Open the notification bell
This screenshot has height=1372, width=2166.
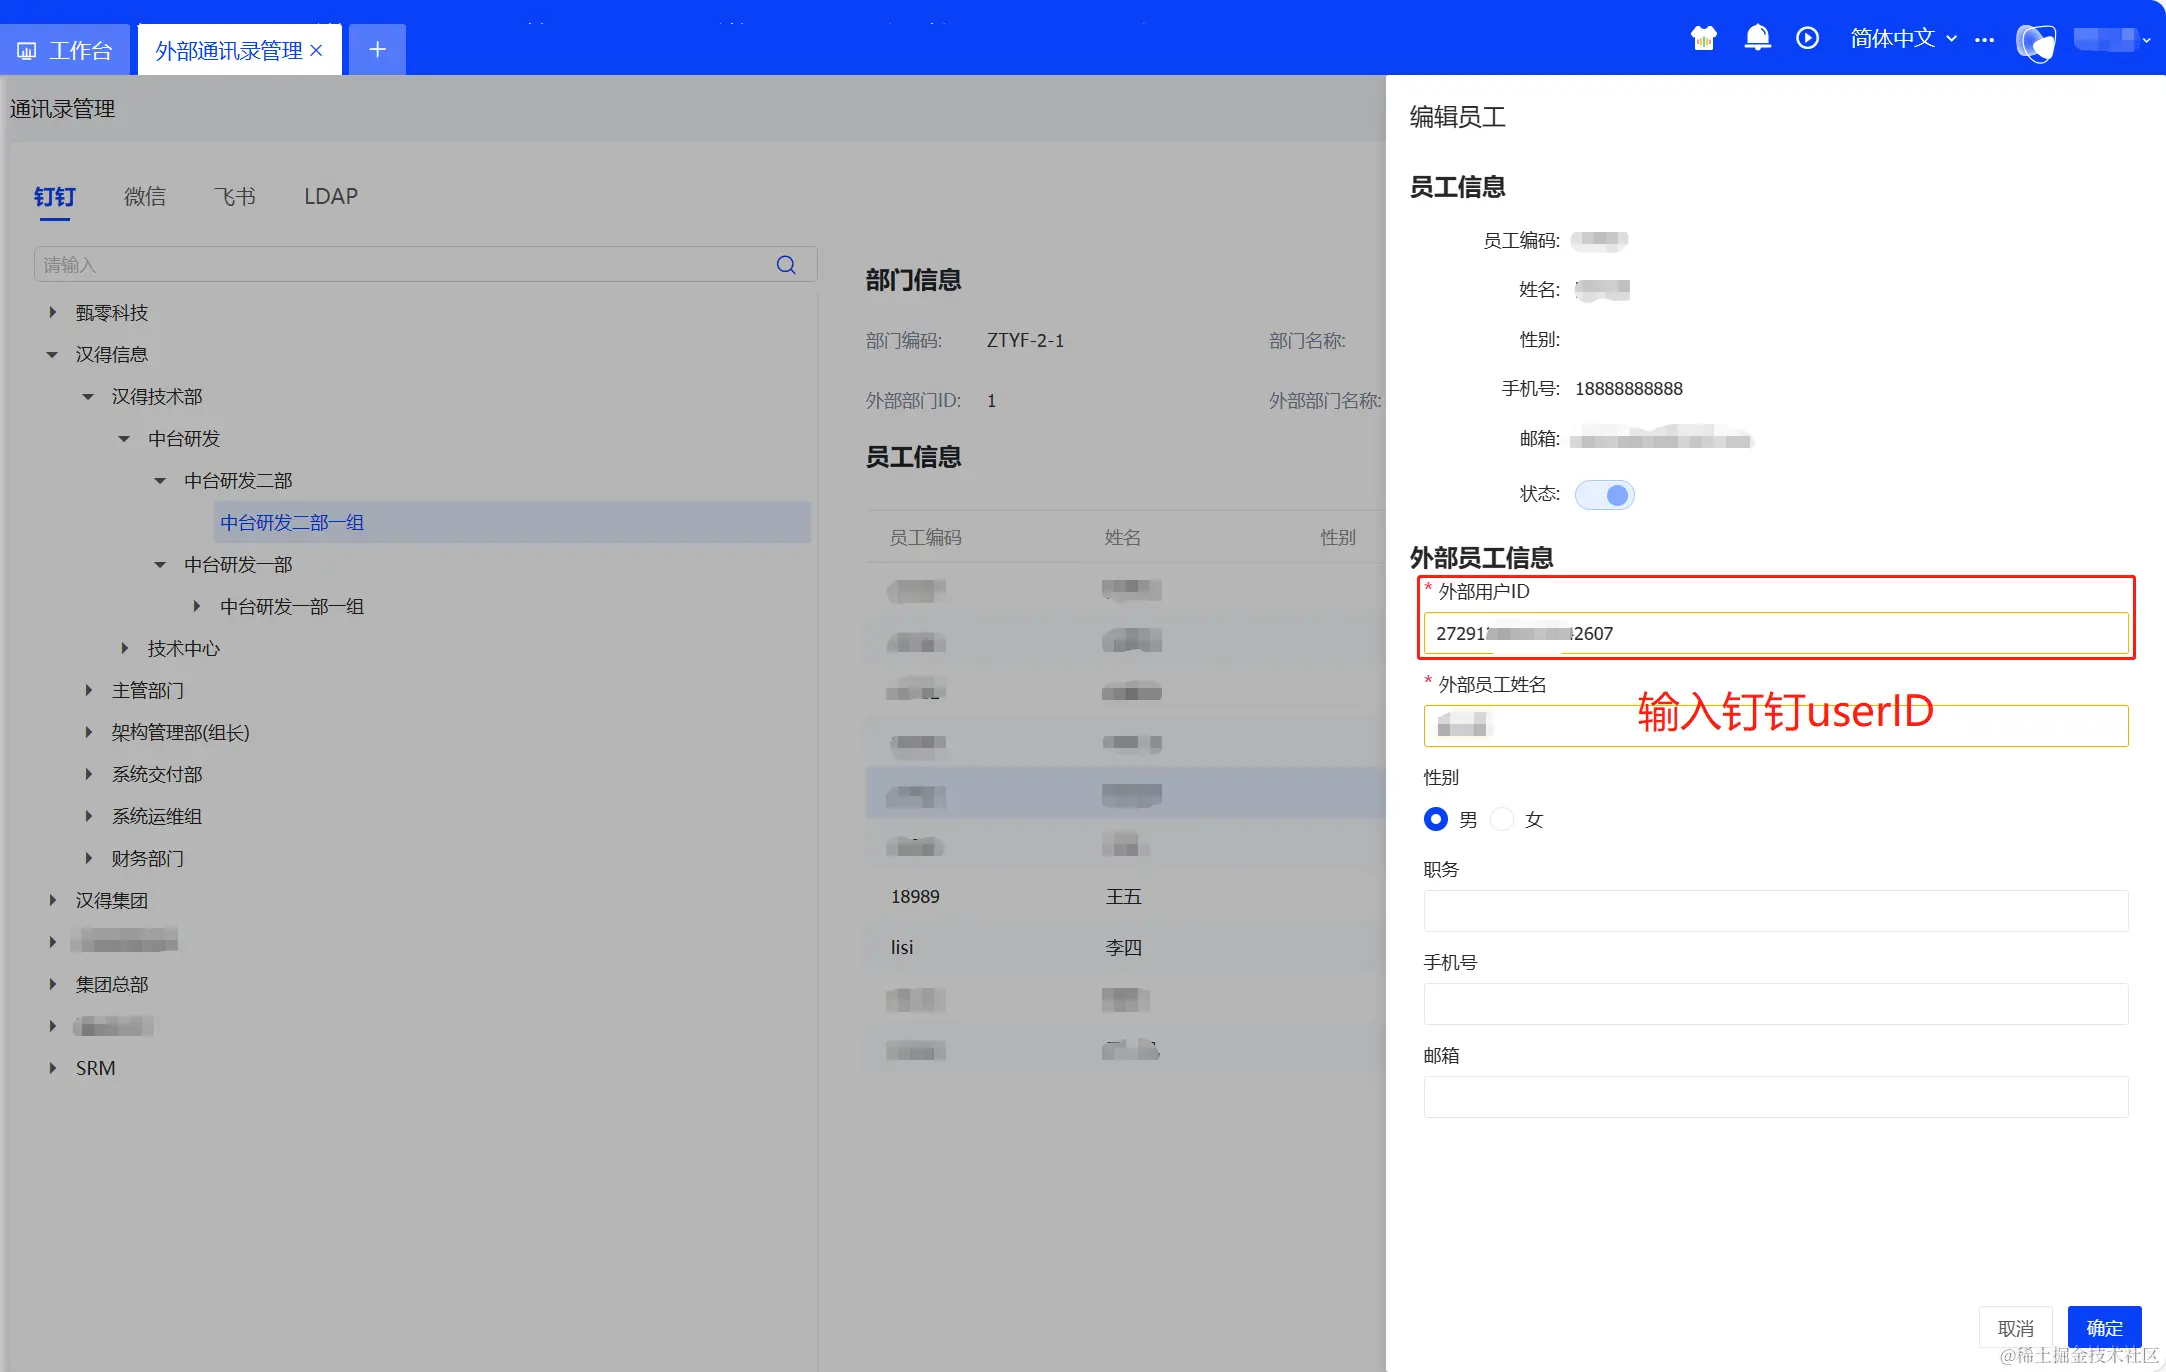[1757, 38]
